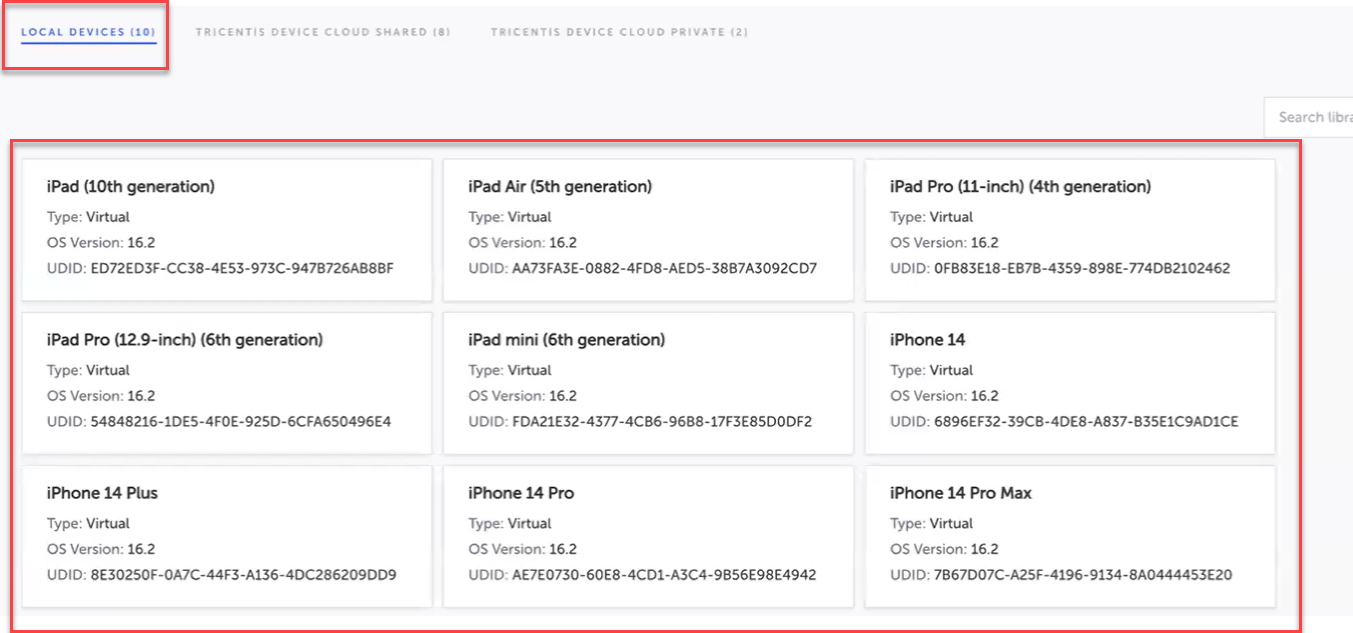Pick the iPad Pro (12.9-inch) device card
This screenshot has width=1353, height=633.
click(227, 382)
